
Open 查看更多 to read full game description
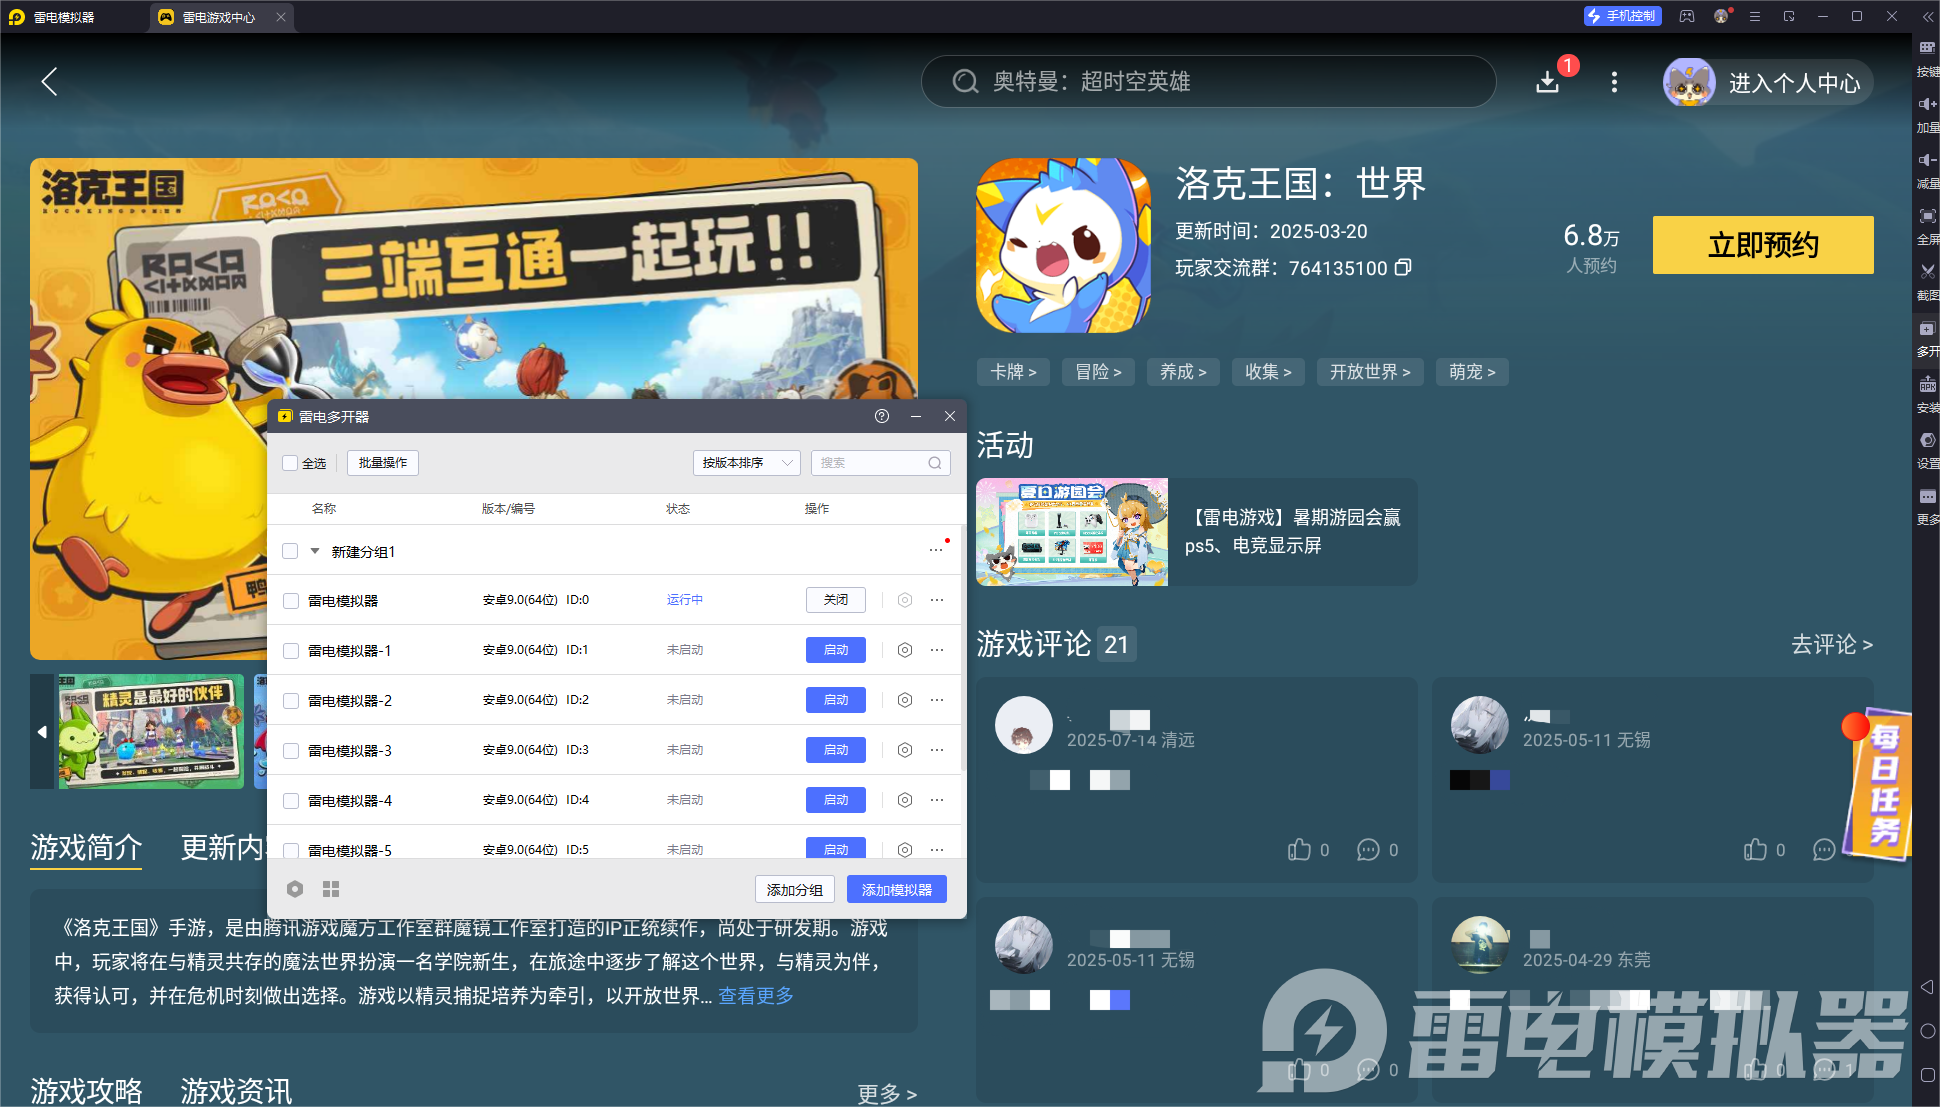(755, 996)
